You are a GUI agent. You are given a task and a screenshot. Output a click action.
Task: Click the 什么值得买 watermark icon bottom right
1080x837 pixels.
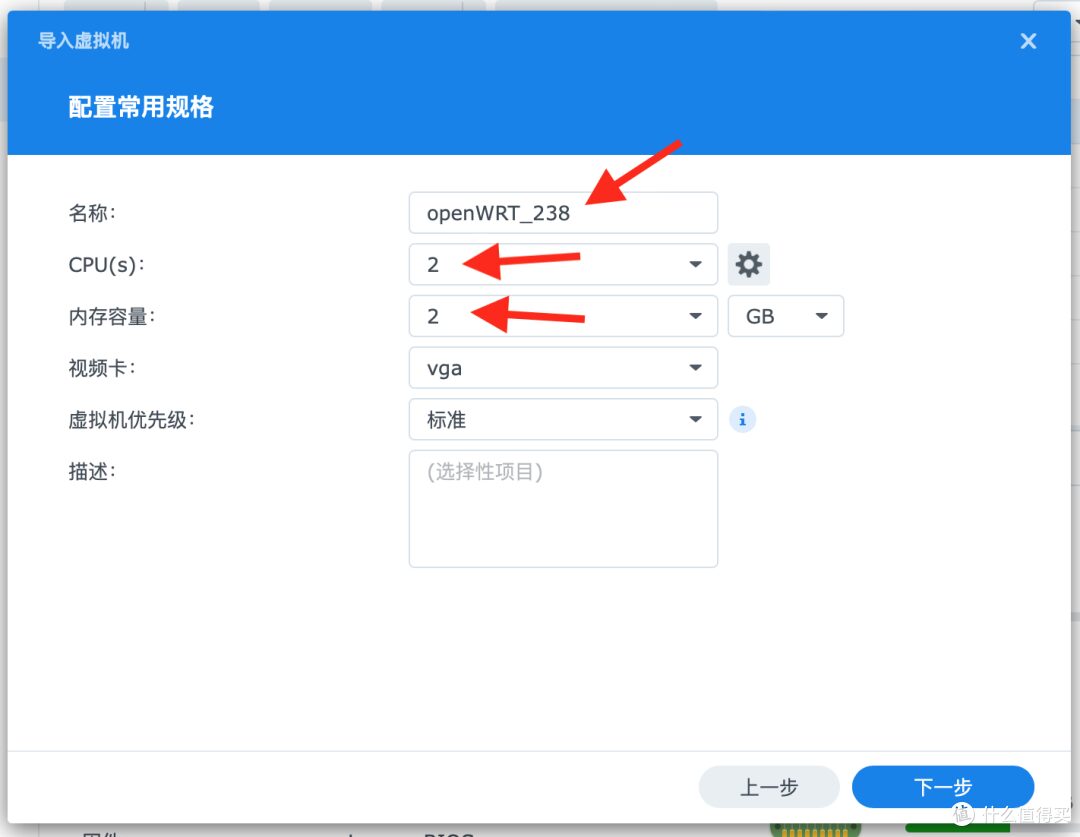point(962,818)
